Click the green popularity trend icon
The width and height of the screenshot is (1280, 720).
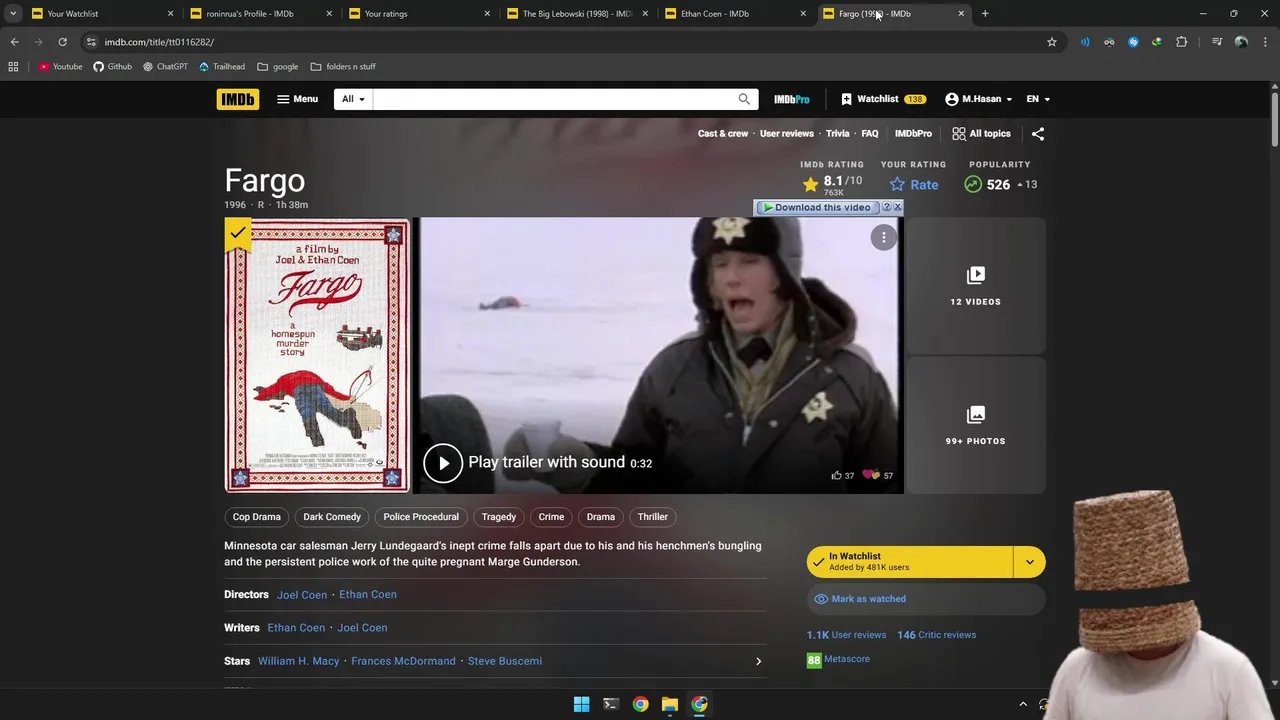tap(973, 184)
